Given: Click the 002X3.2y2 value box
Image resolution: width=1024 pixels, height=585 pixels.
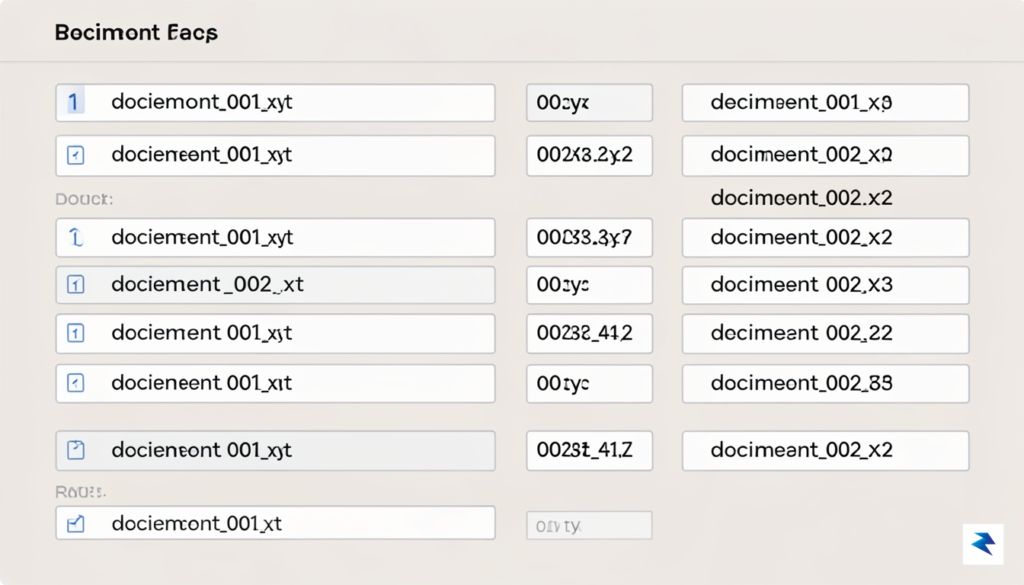Looking at the screenshot, I should (589, 155).
